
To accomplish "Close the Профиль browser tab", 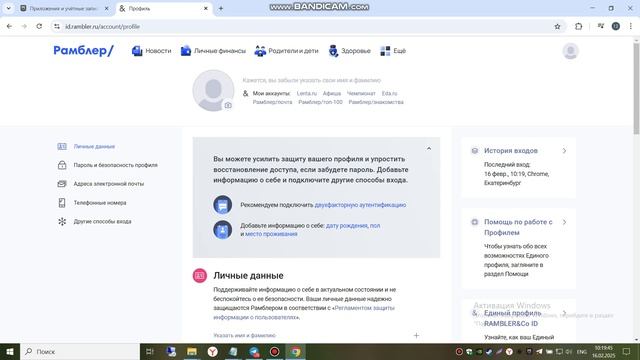I will coord(206,8).
